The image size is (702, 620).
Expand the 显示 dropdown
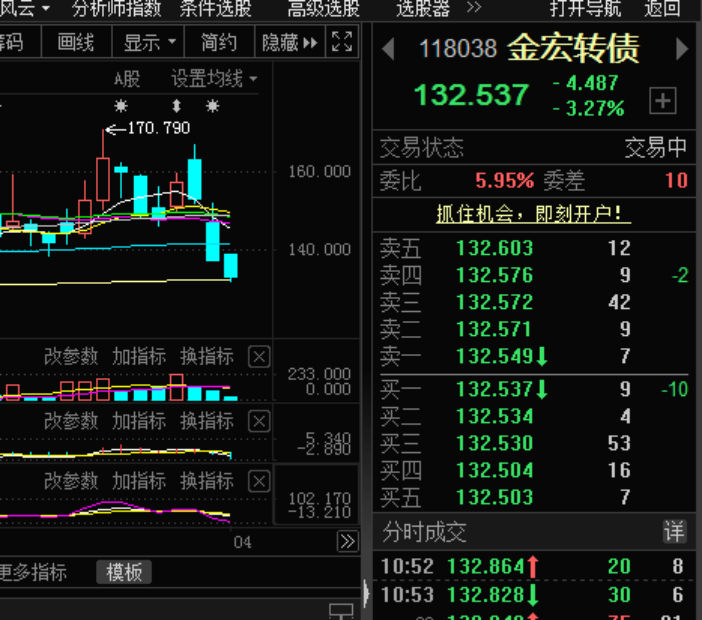[149, 43]
